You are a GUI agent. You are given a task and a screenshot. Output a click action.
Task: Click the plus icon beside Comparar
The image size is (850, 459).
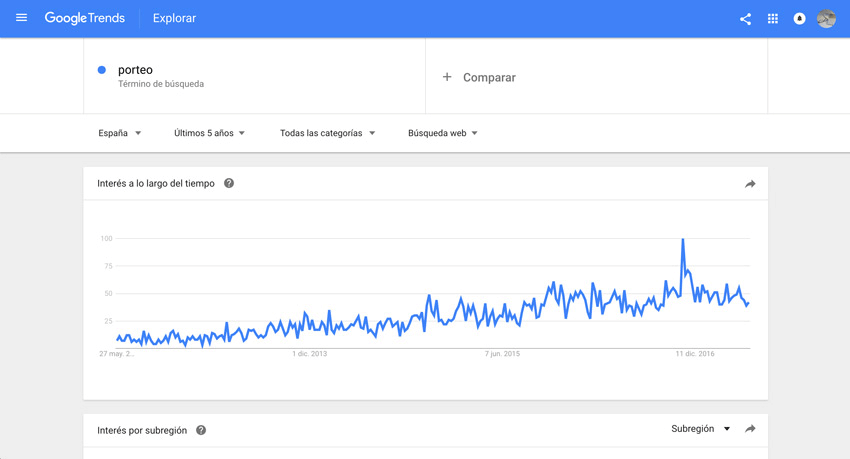coord(447,77)
